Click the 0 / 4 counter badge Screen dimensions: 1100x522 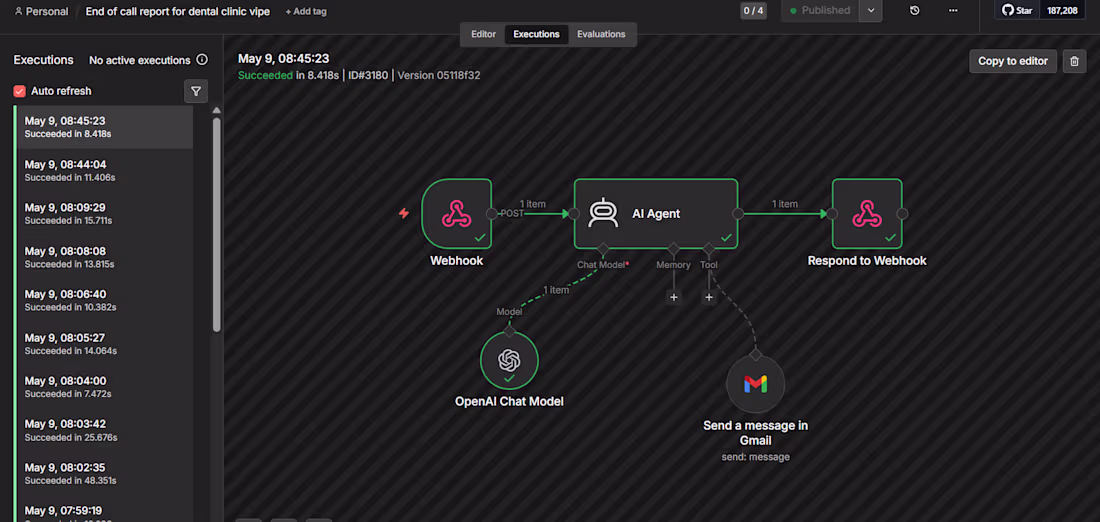tap(753, 11)
